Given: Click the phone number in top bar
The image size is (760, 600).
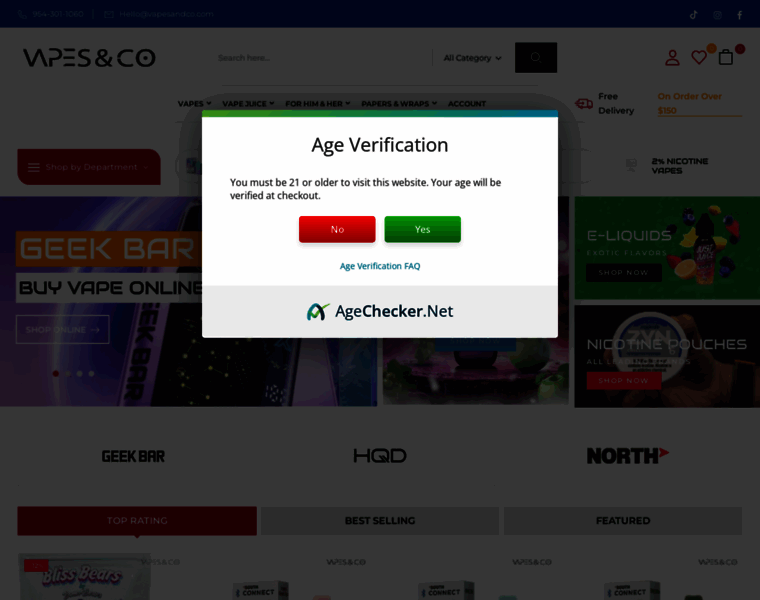Looking at the screenshot, I should [x=58, y=14].
